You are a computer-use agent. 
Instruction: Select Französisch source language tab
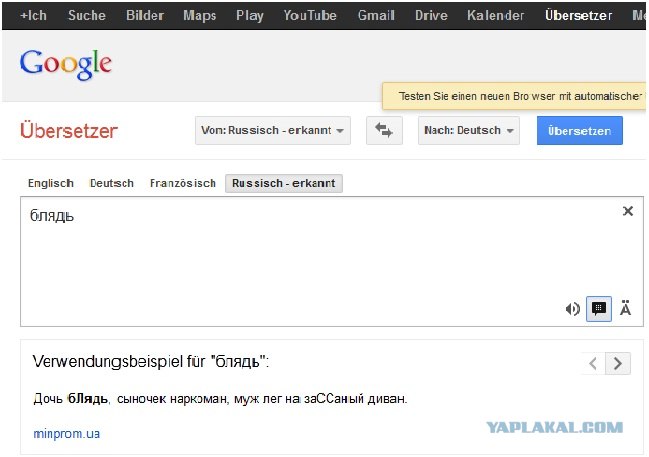point(182,184)
